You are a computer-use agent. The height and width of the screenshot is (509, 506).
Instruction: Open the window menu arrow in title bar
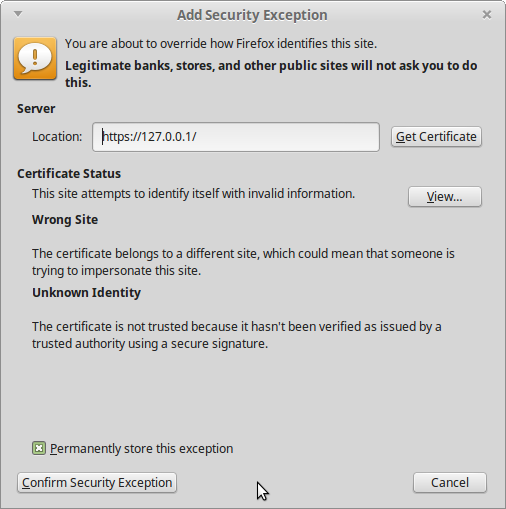18,14
